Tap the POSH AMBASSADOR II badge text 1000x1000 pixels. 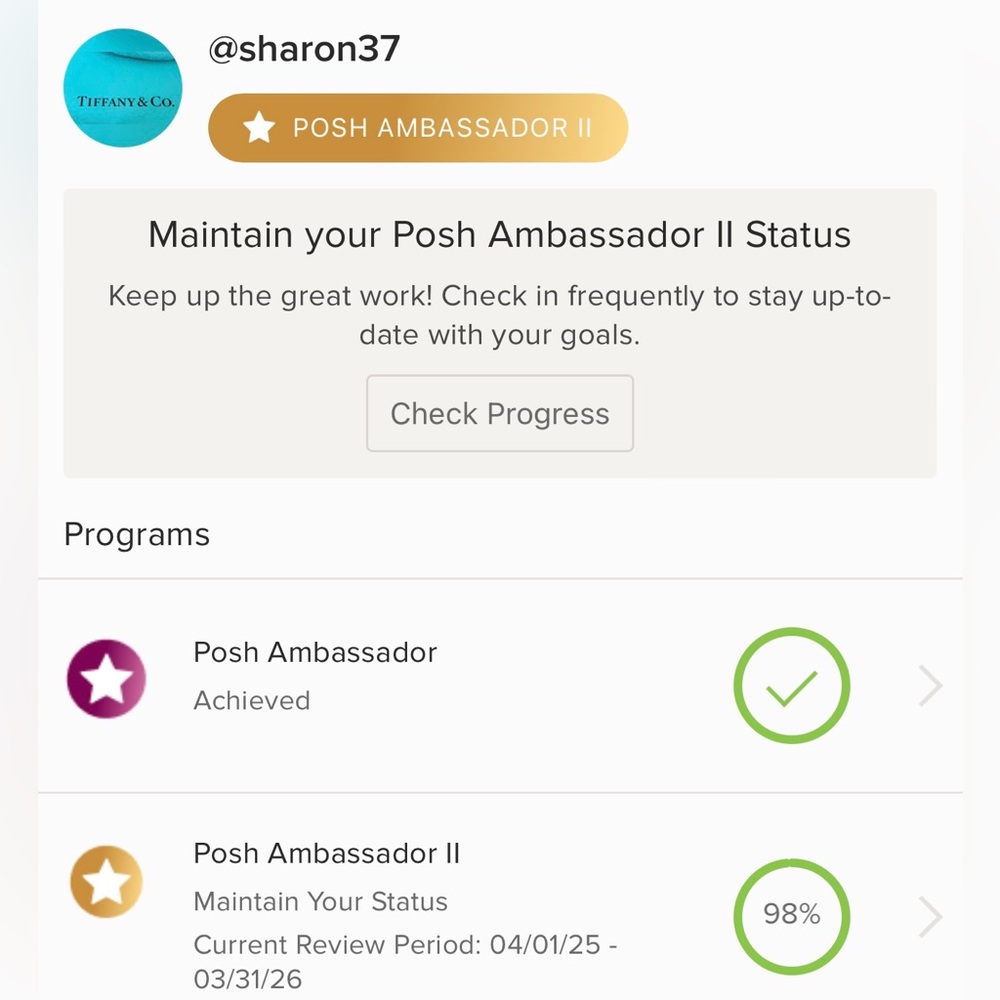point(441,128)
